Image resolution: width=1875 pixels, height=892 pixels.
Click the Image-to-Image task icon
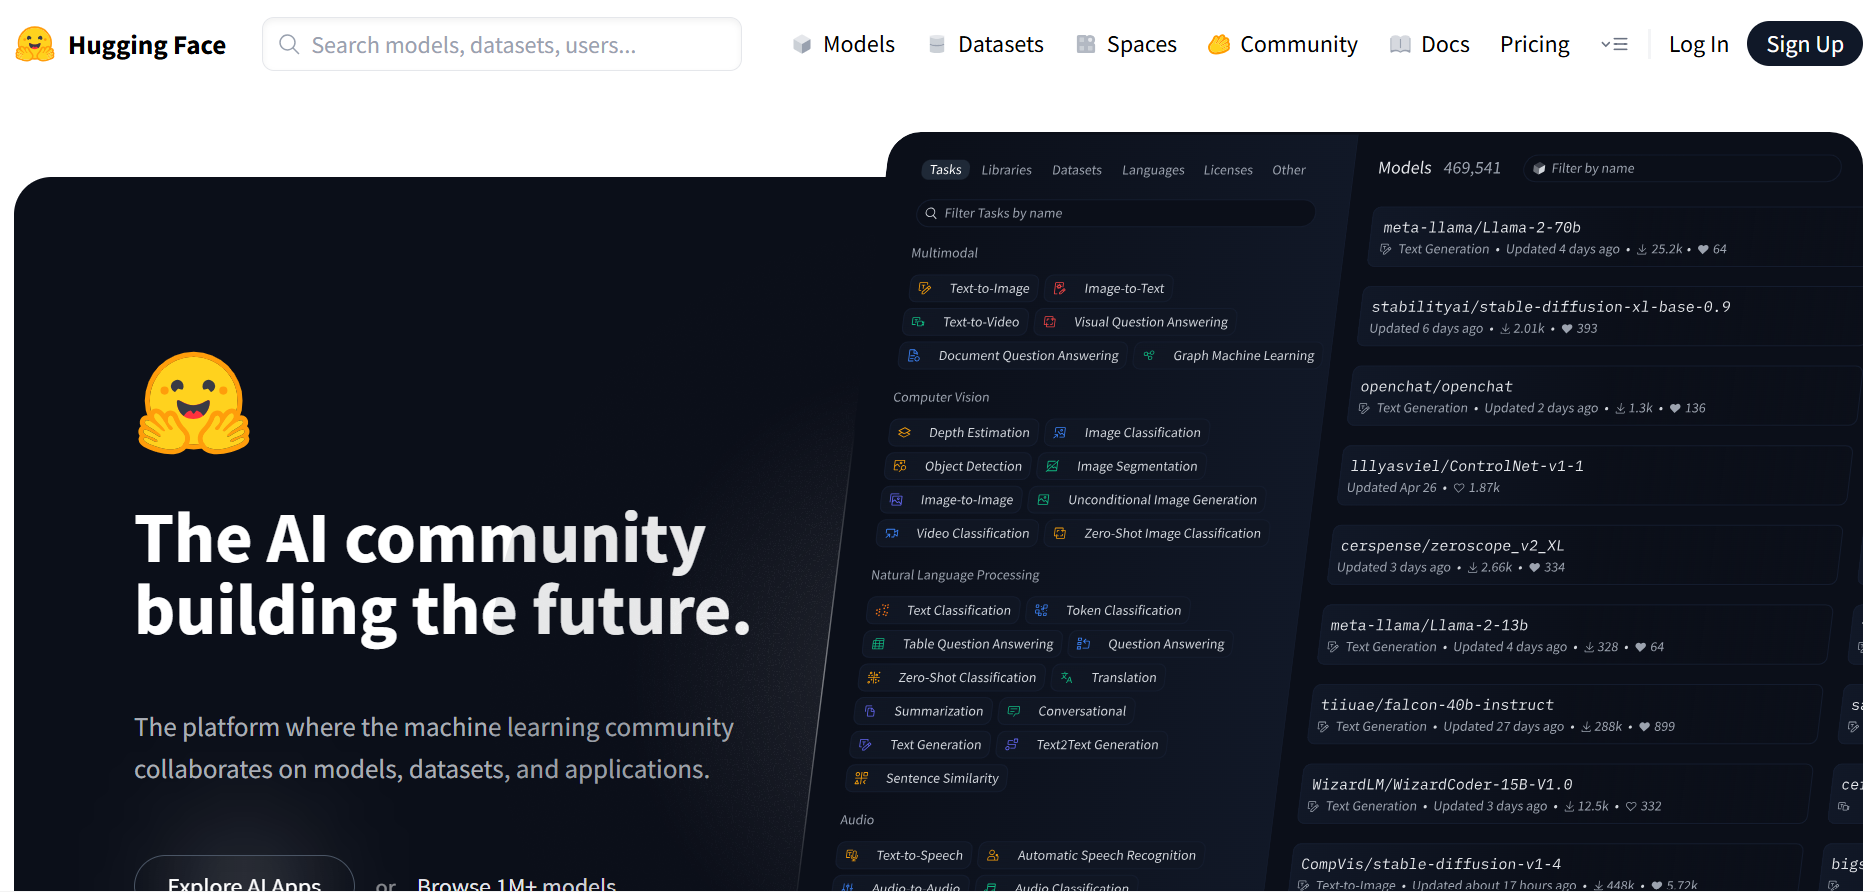896,499
